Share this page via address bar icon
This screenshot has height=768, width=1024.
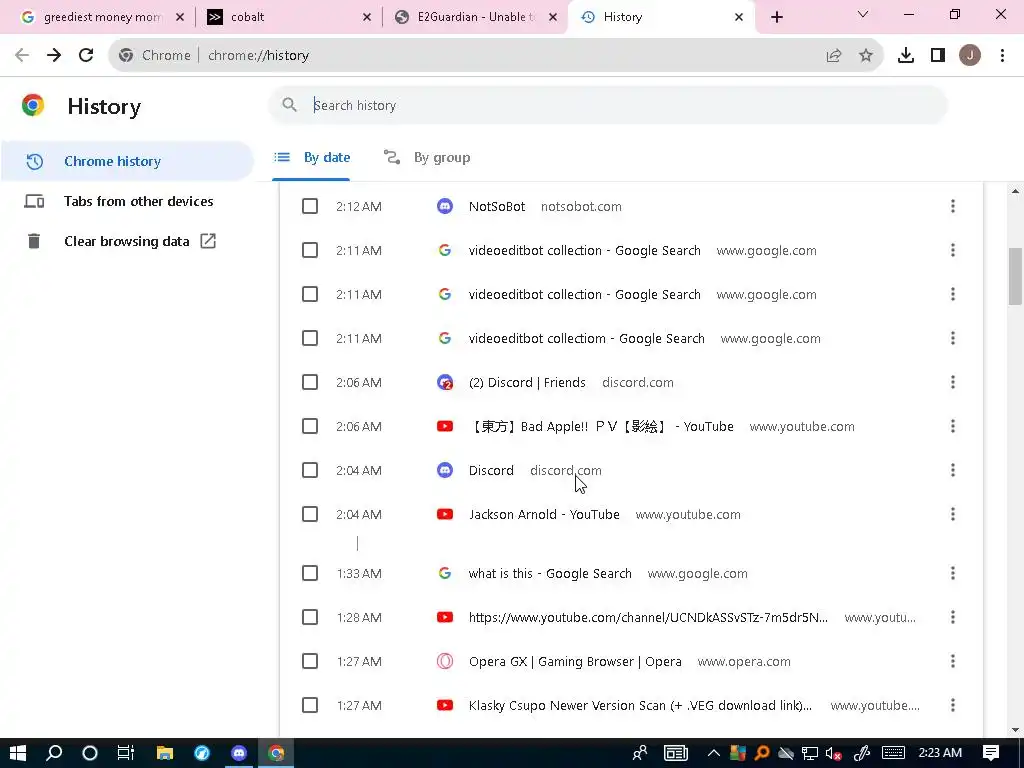(834, 56)
